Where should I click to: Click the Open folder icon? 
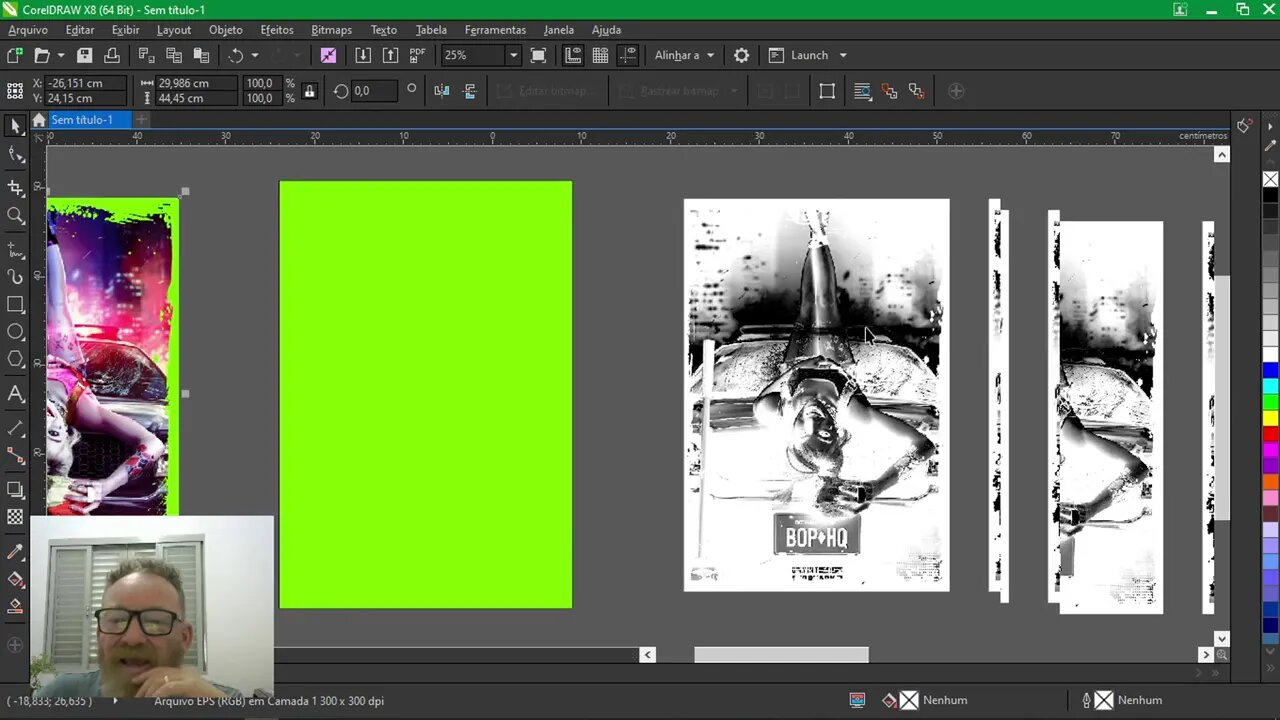click(41, 55)
